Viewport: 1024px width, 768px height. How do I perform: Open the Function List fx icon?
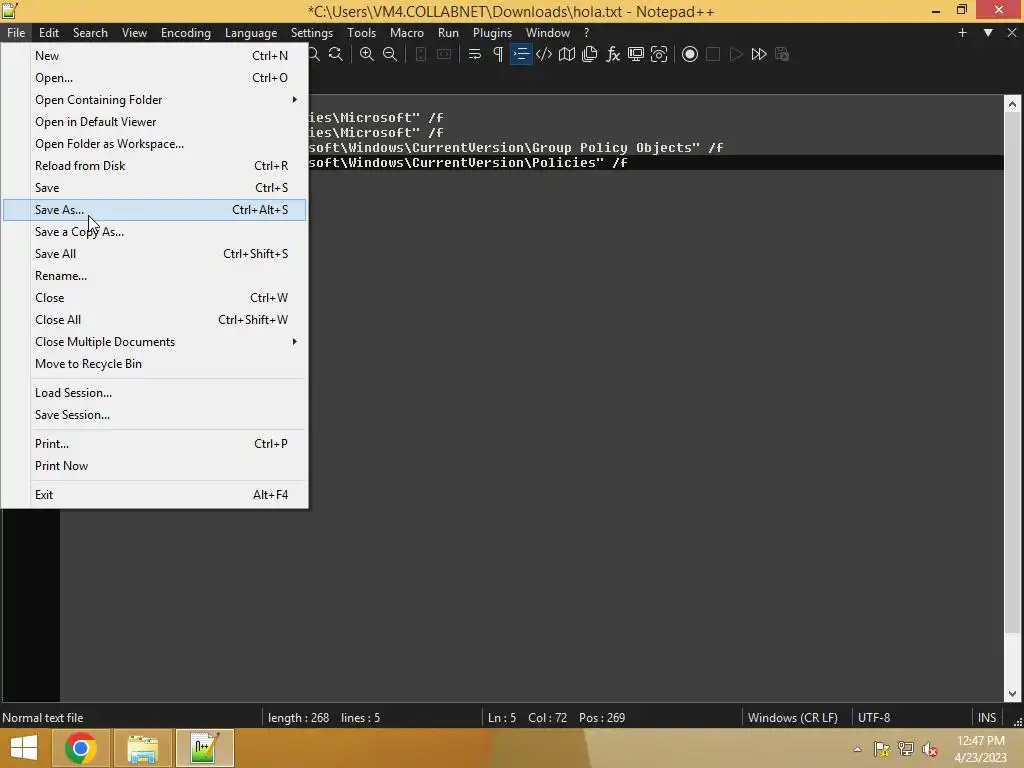click(613, 54)
